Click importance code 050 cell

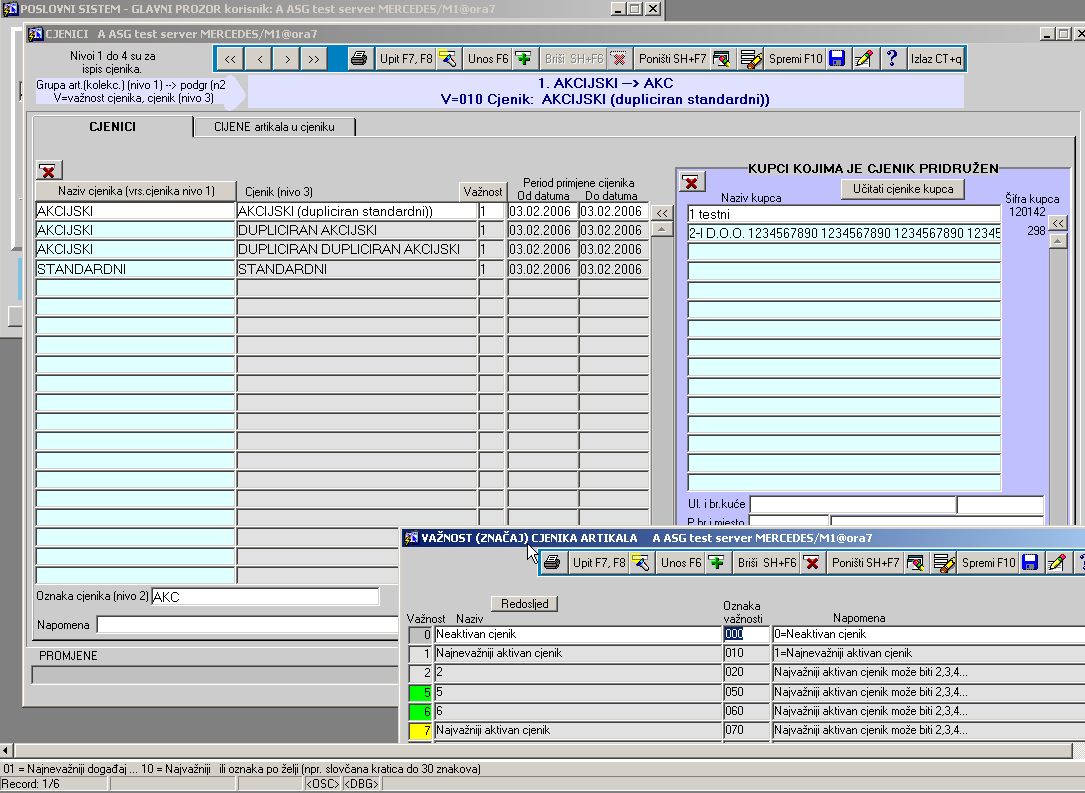(x=746, y=692)
